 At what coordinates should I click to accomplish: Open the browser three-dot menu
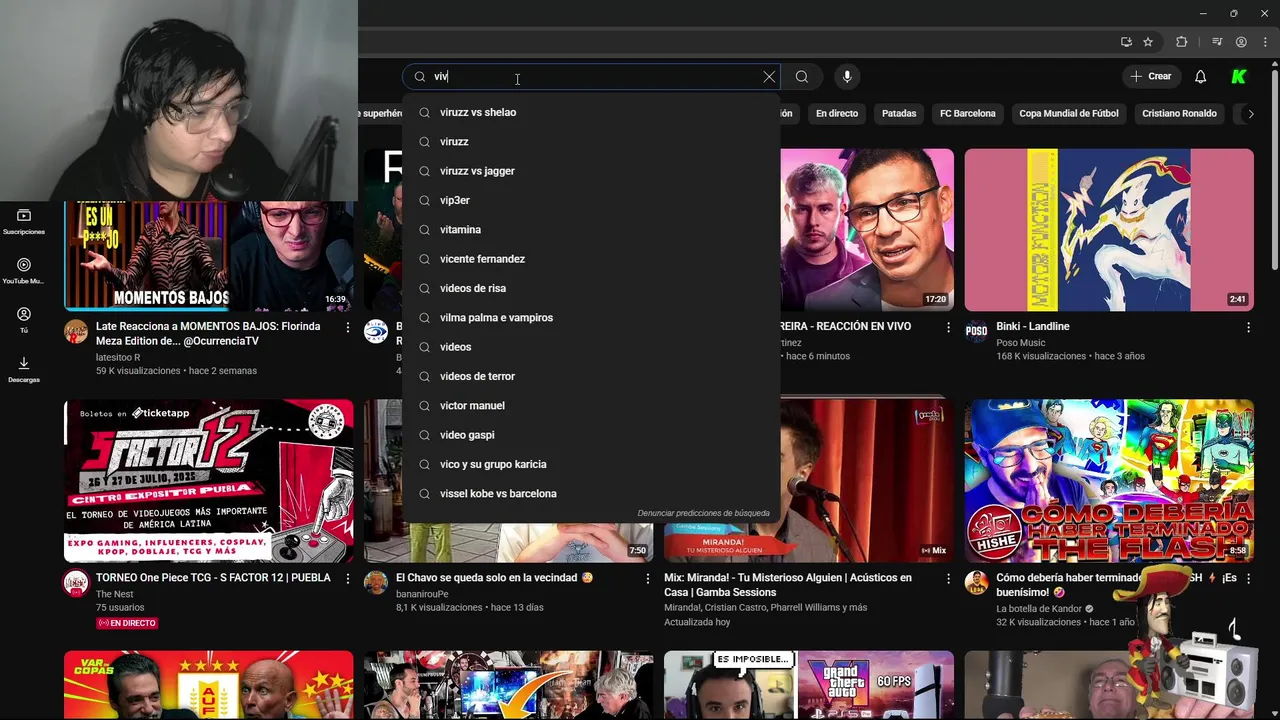point(1264,42)
